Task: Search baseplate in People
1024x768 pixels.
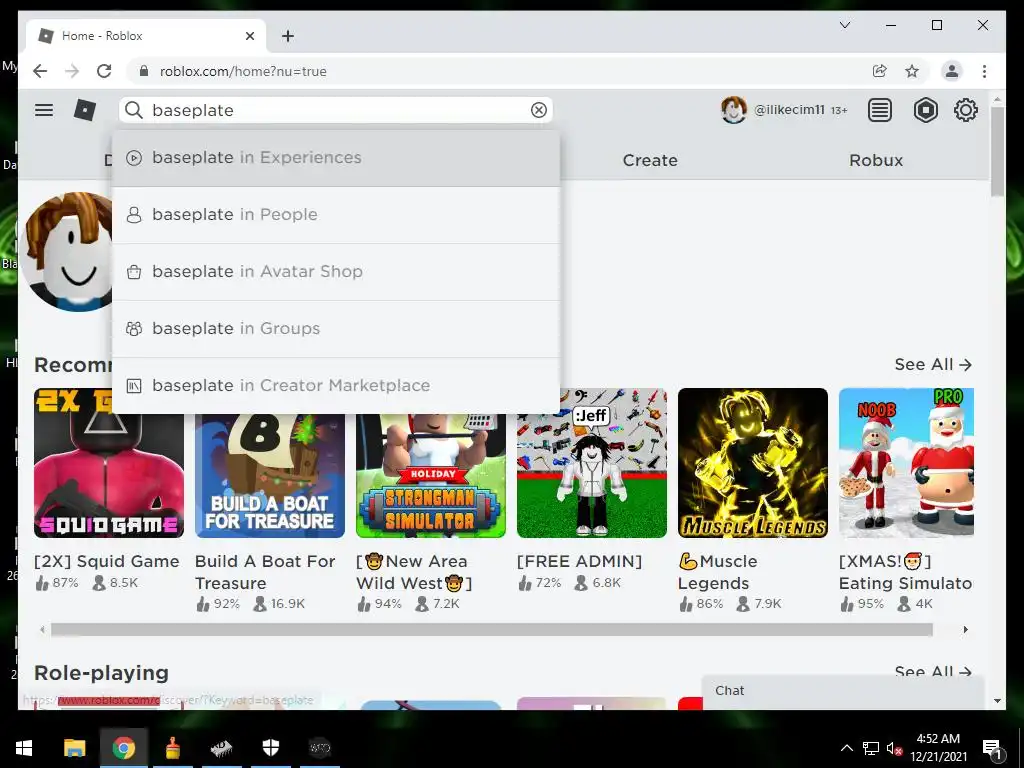Action: click(336, 215)
